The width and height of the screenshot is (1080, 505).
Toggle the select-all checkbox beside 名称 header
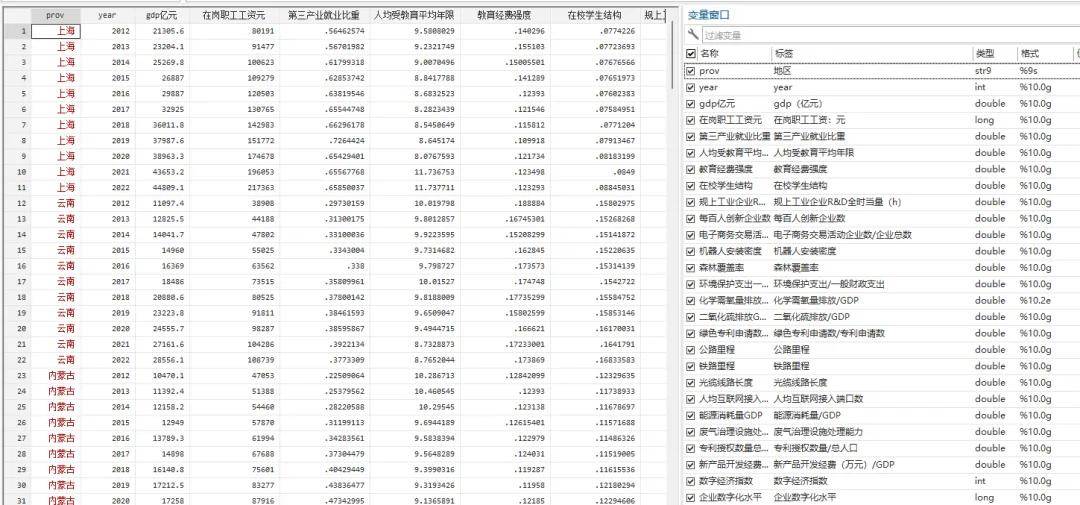pos(691,54)
